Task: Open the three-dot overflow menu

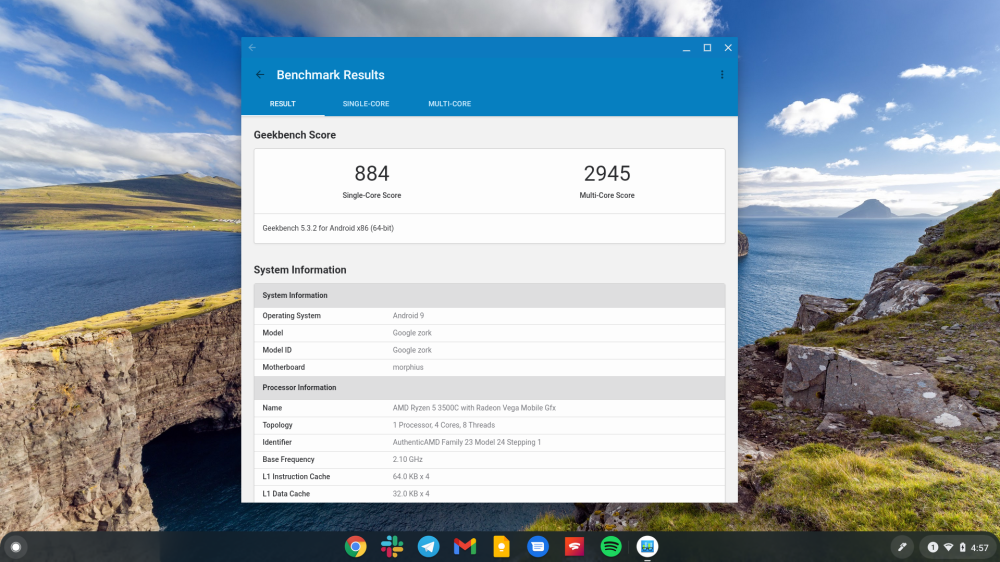Action: 722,75
